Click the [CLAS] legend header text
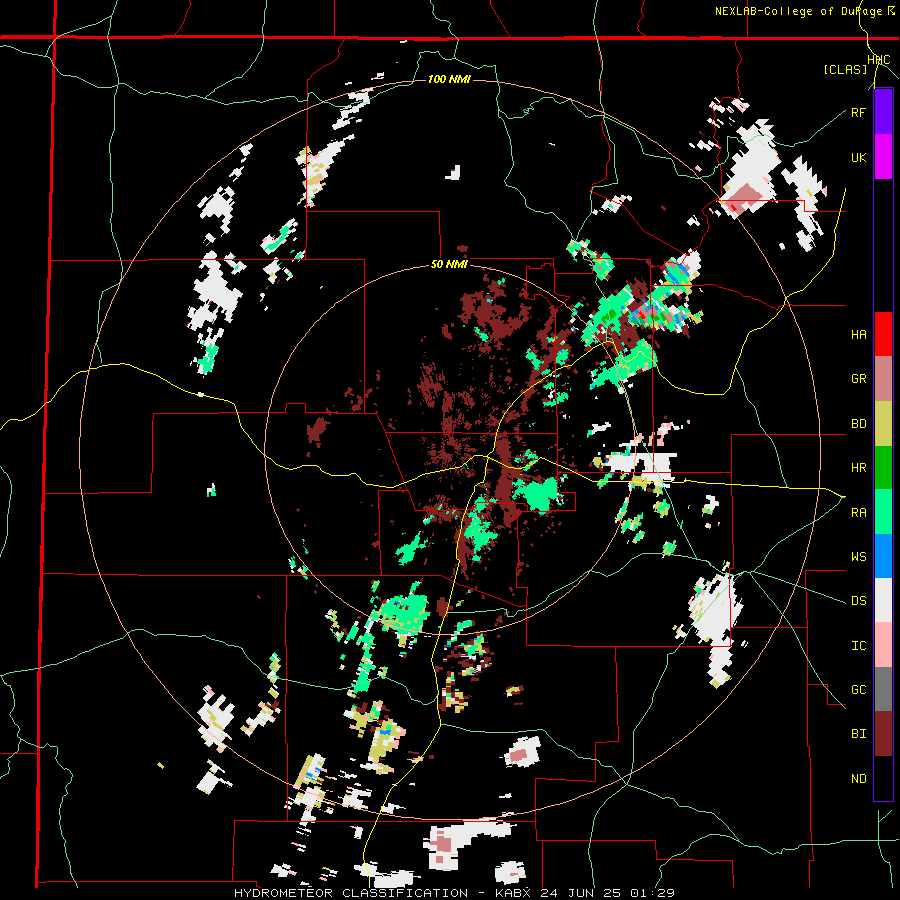 845,69
